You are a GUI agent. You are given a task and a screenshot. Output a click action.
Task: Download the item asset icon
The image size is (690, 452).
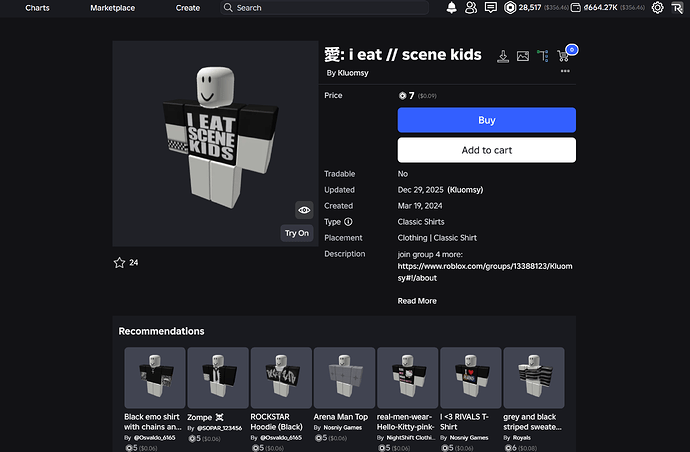[503, 56]
